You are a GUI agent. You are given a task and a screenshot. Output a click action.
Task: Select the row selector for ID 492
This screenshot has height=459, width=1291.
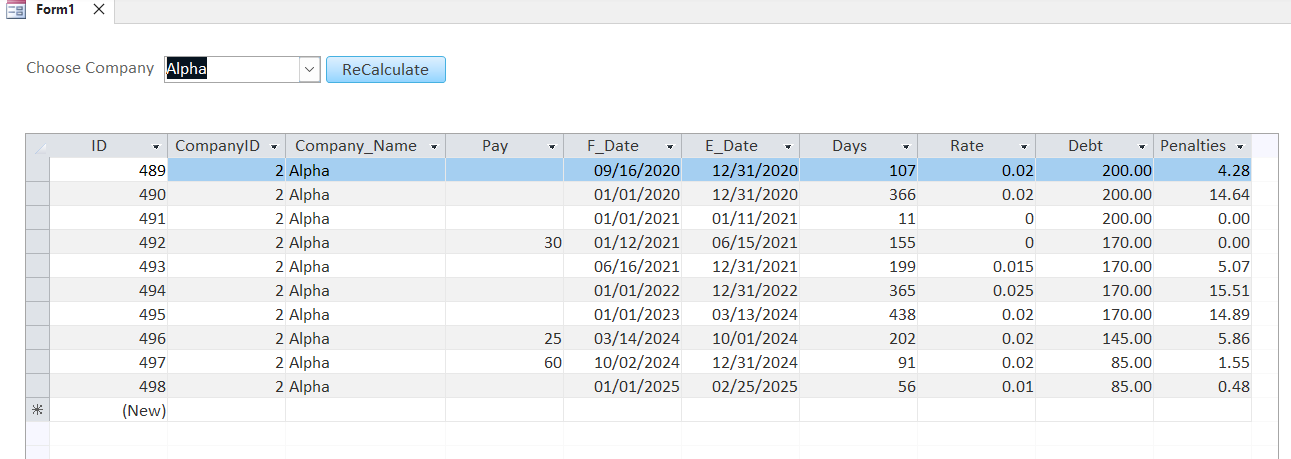[x=38, y=242]
